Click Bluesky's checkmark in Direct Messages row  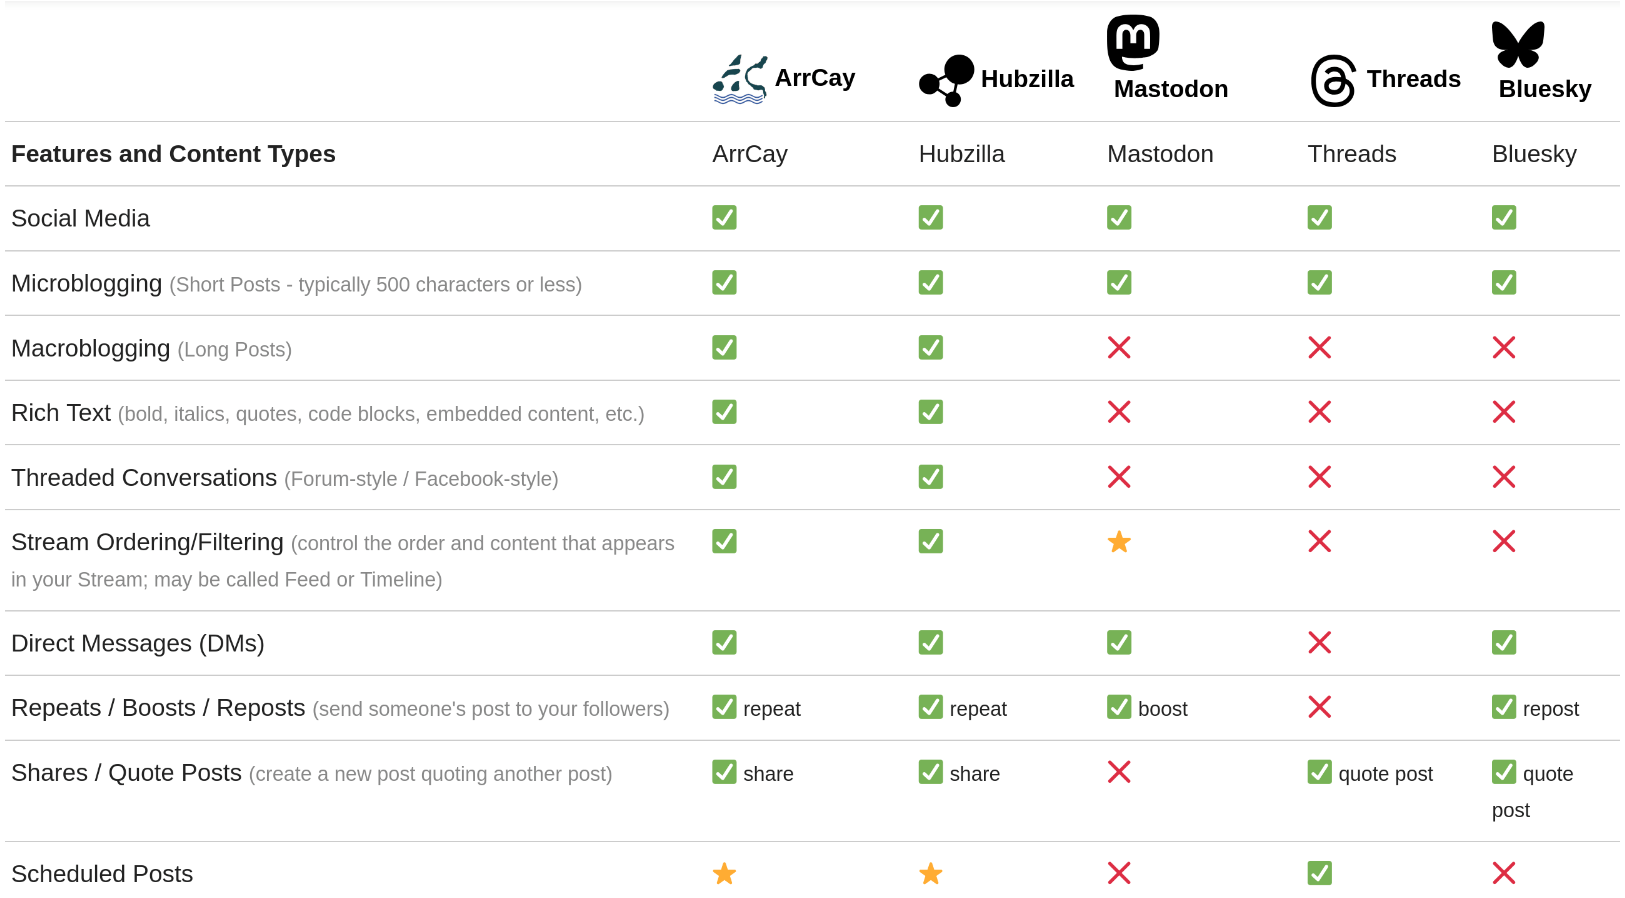(x=1504, y=643)
